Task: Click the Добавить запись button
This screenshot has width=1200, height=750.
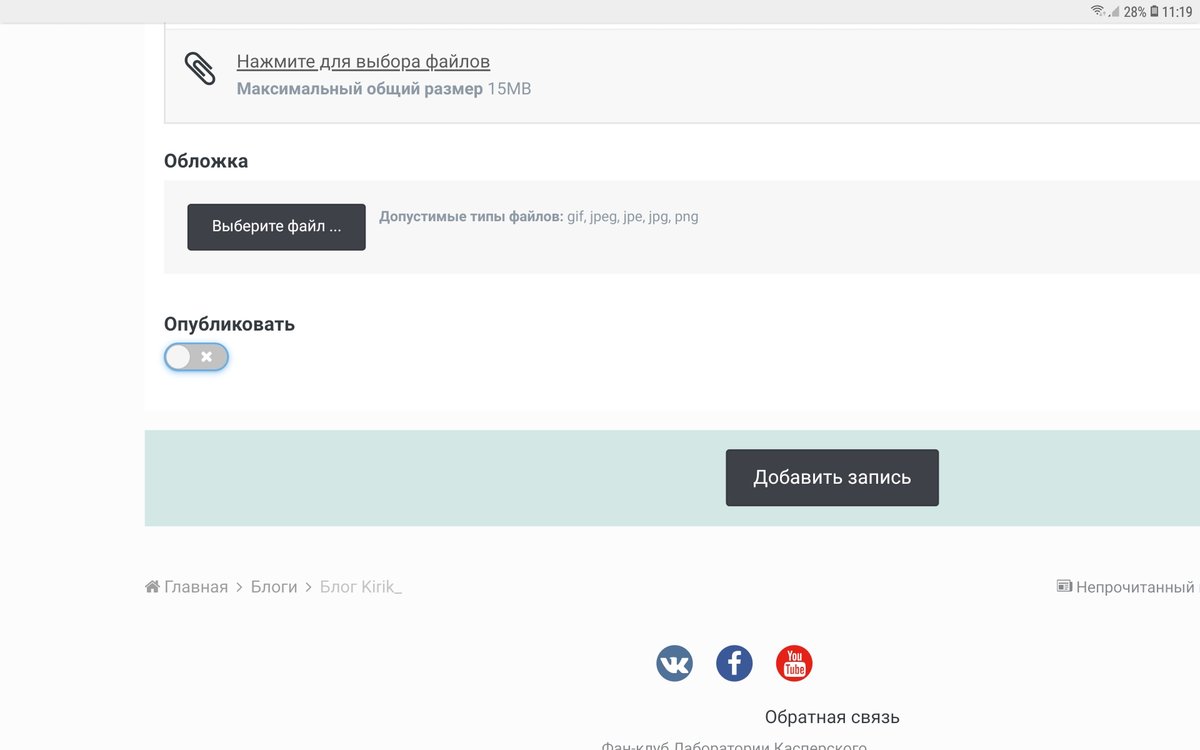Action: (832, 477)
